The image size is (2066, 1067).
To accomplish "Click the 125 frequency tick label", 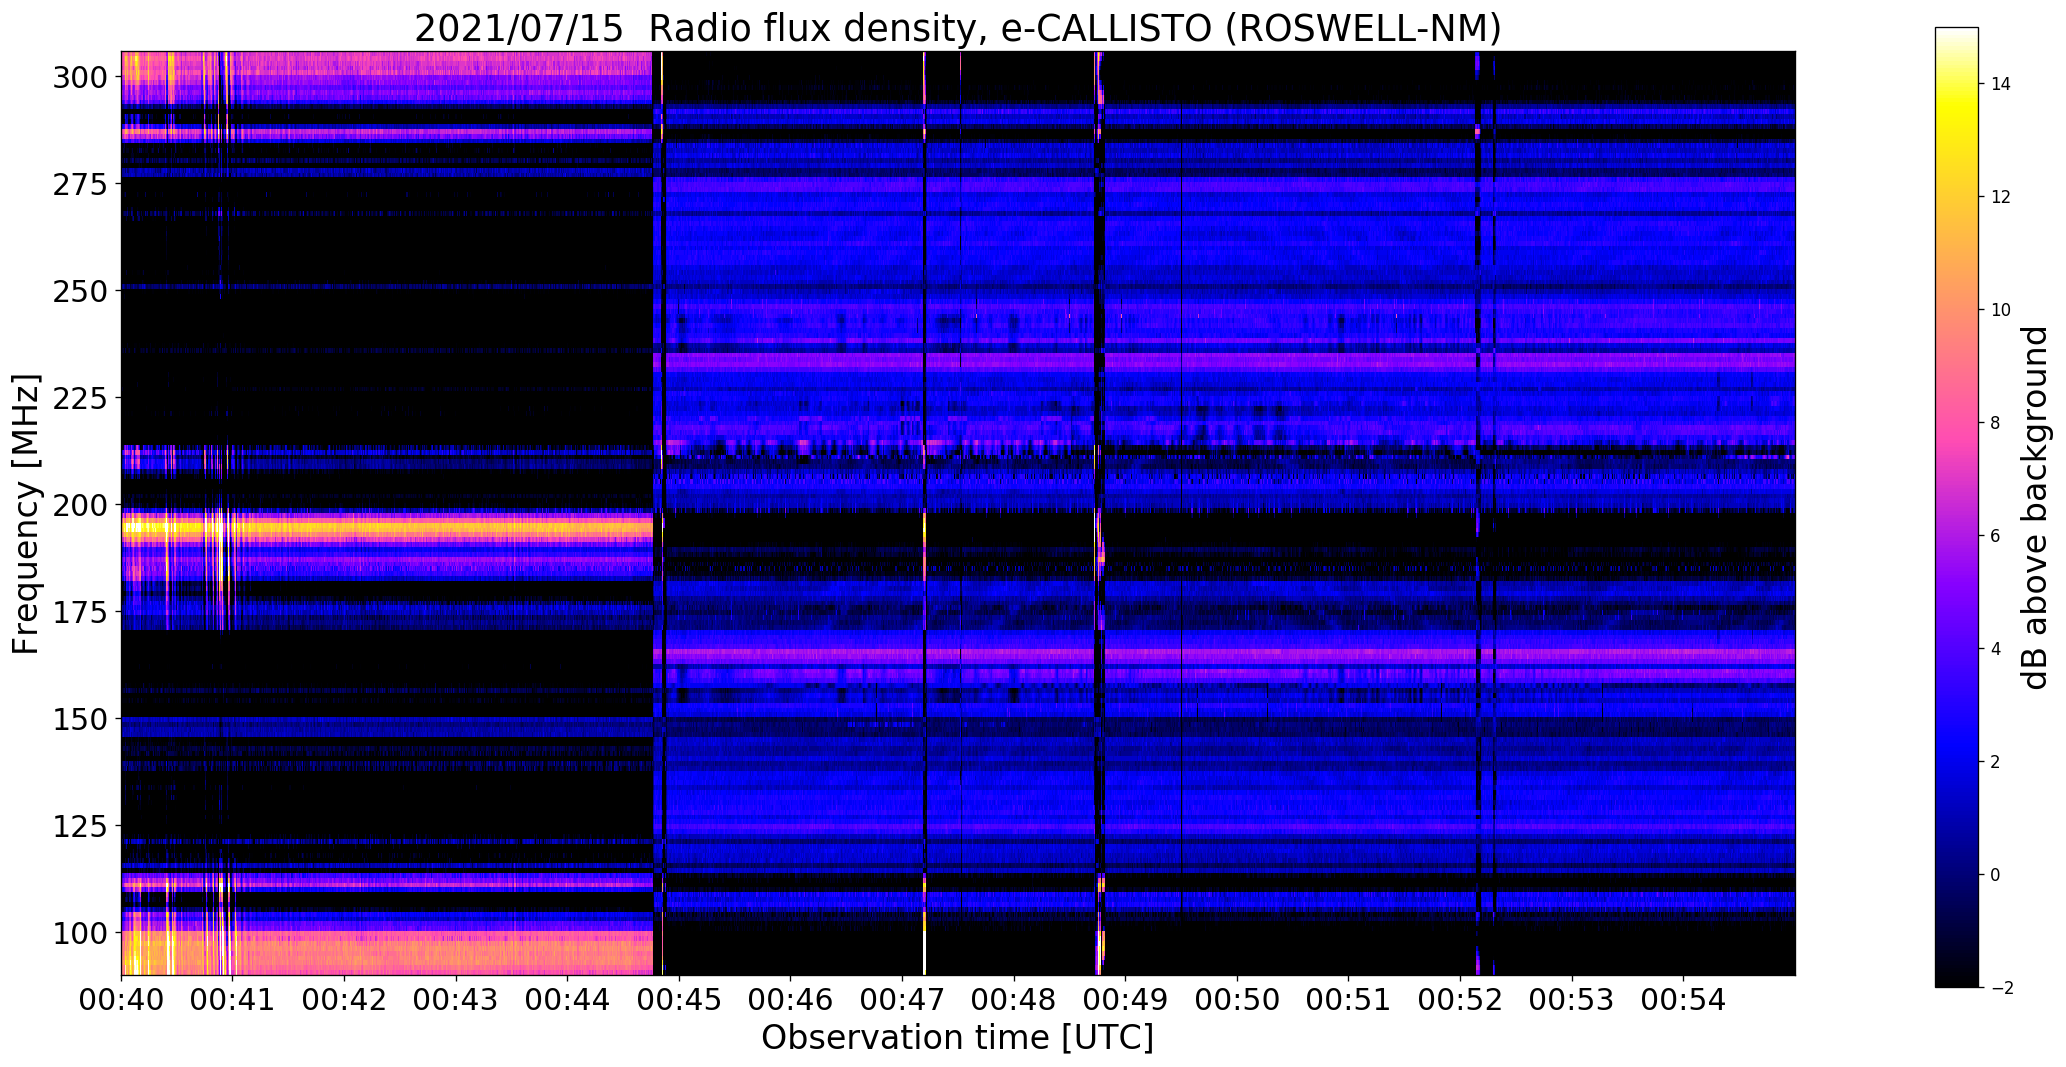I will (x=82, y=826).
